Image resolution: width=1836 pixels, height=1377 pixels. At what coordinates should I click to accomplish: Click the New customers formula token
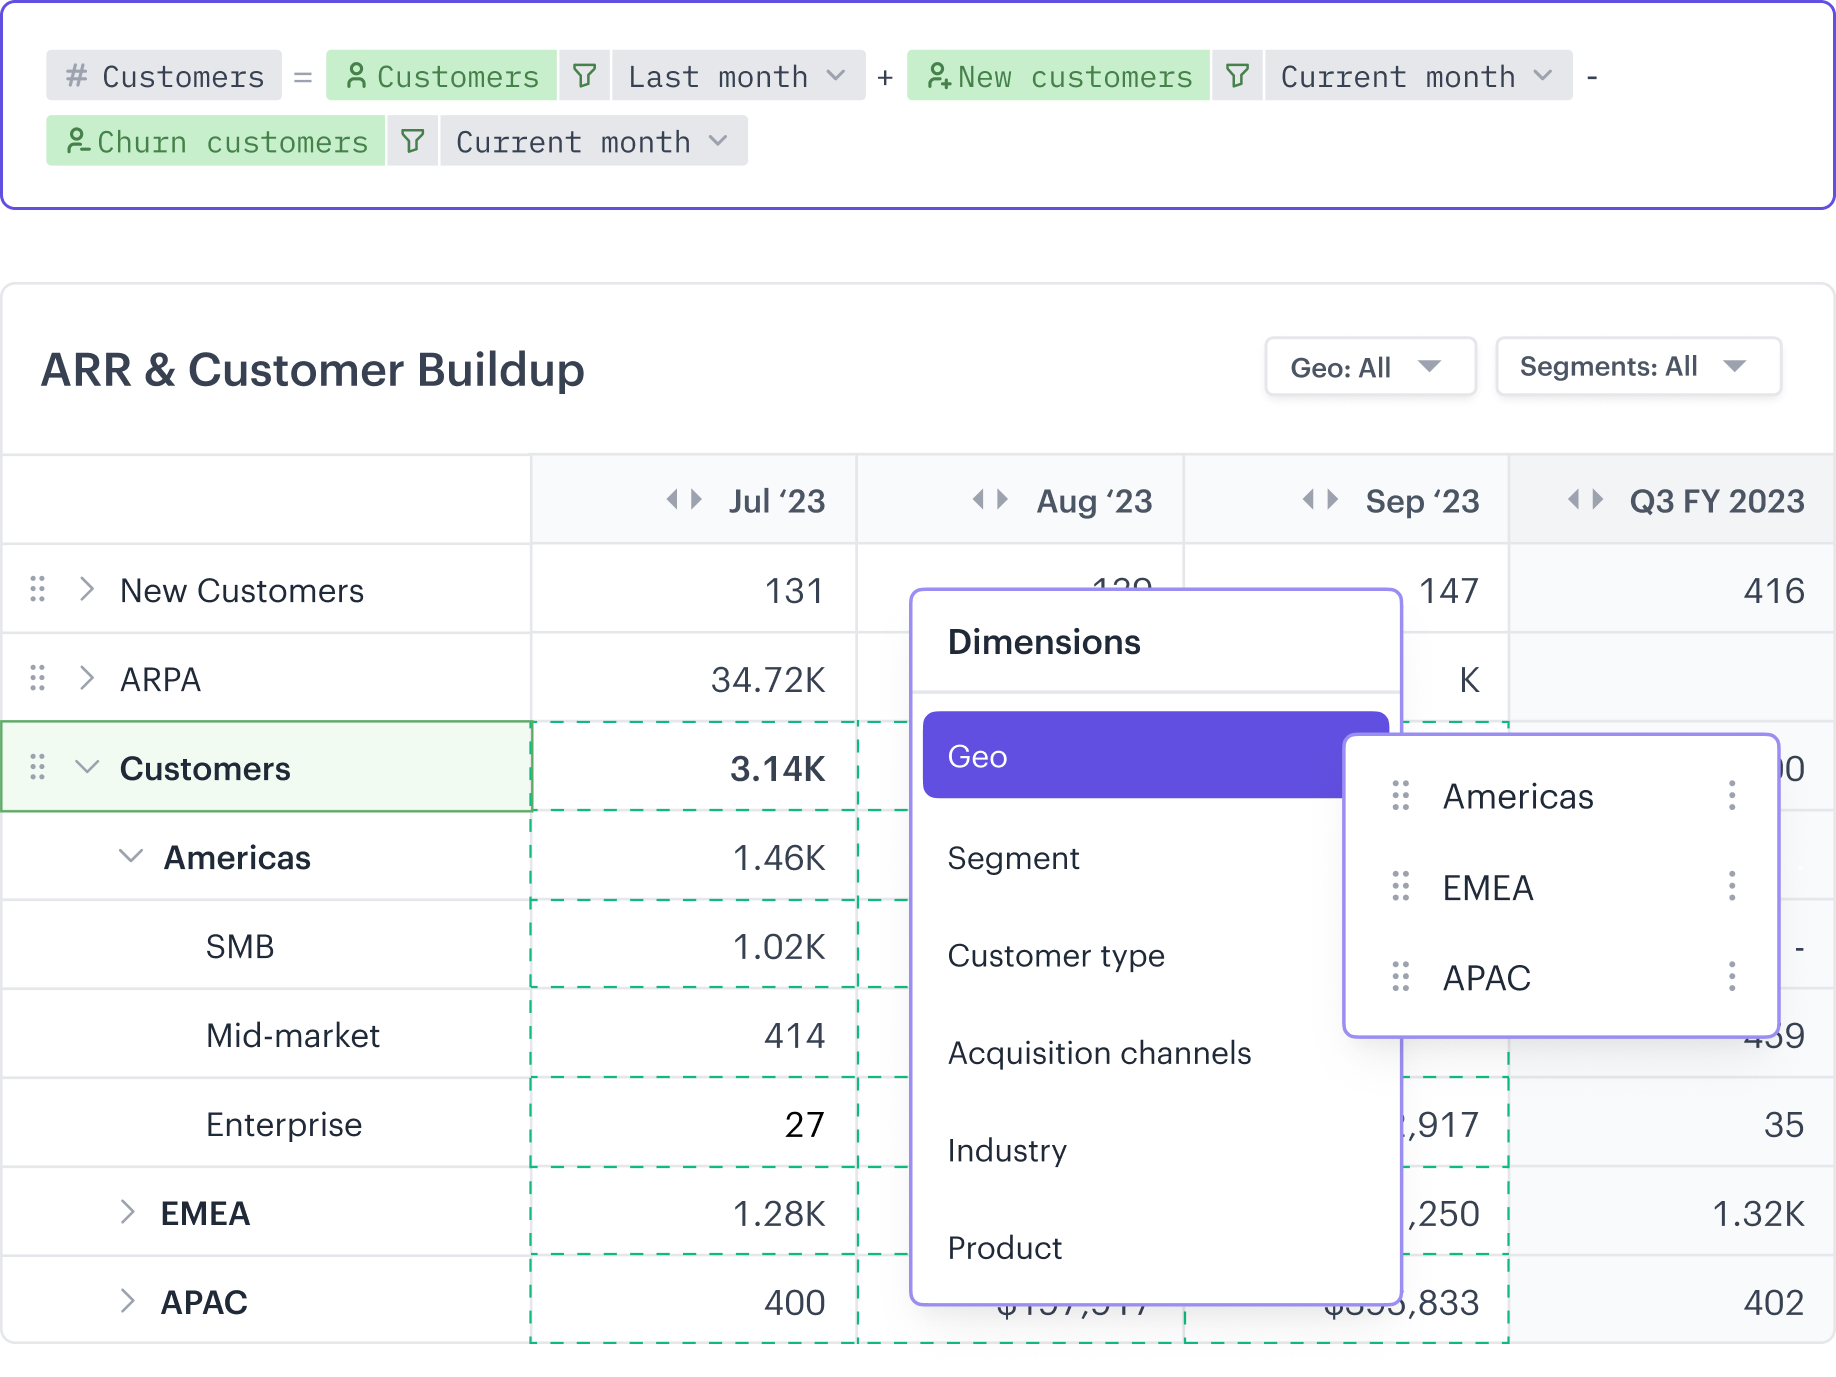(x=1057, y=75)
